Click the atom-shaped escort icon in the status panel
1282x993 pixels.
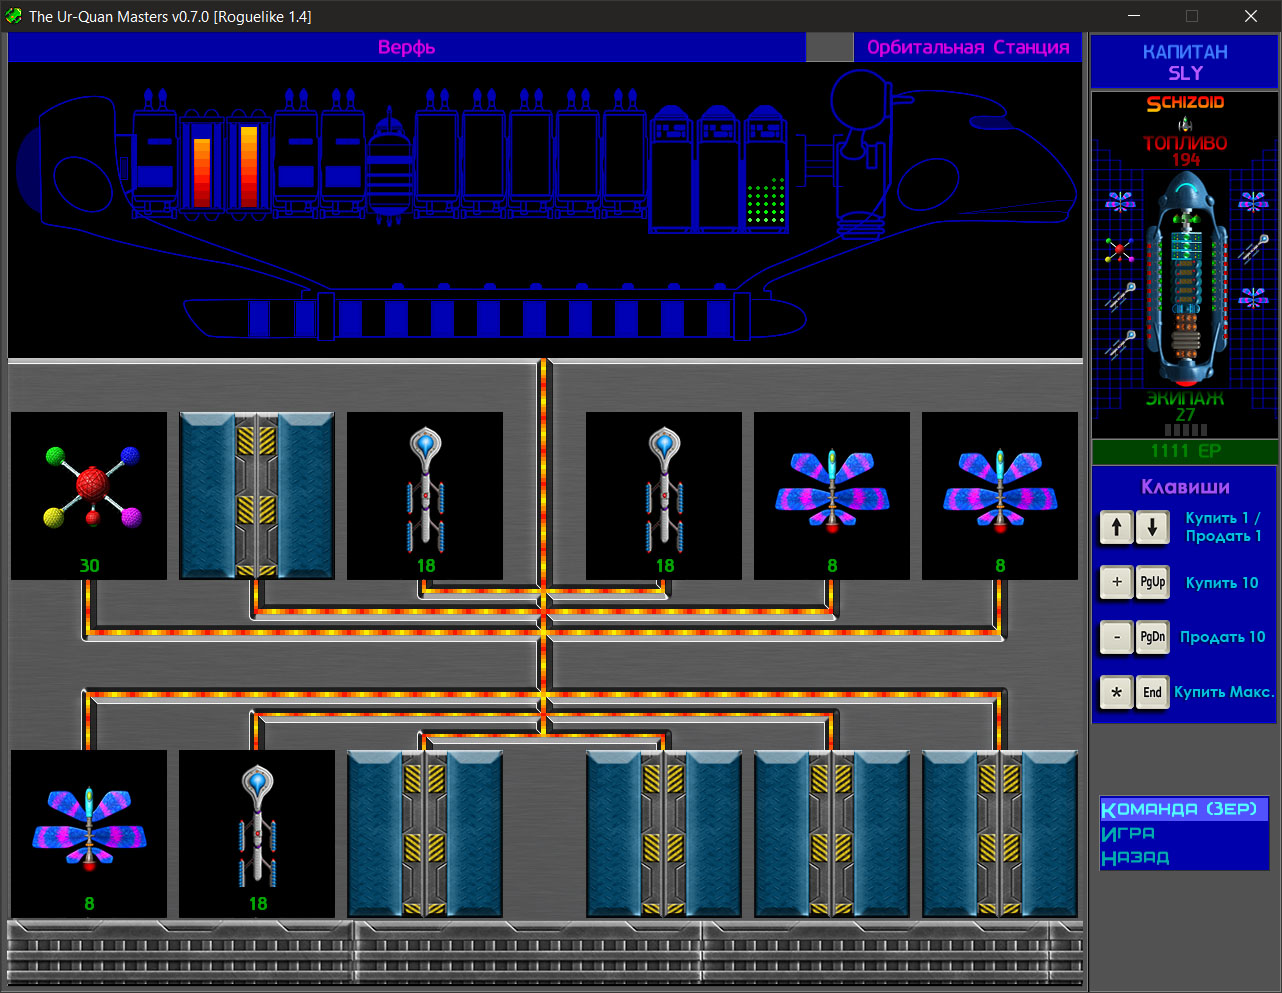click(x=1119, y=250)
